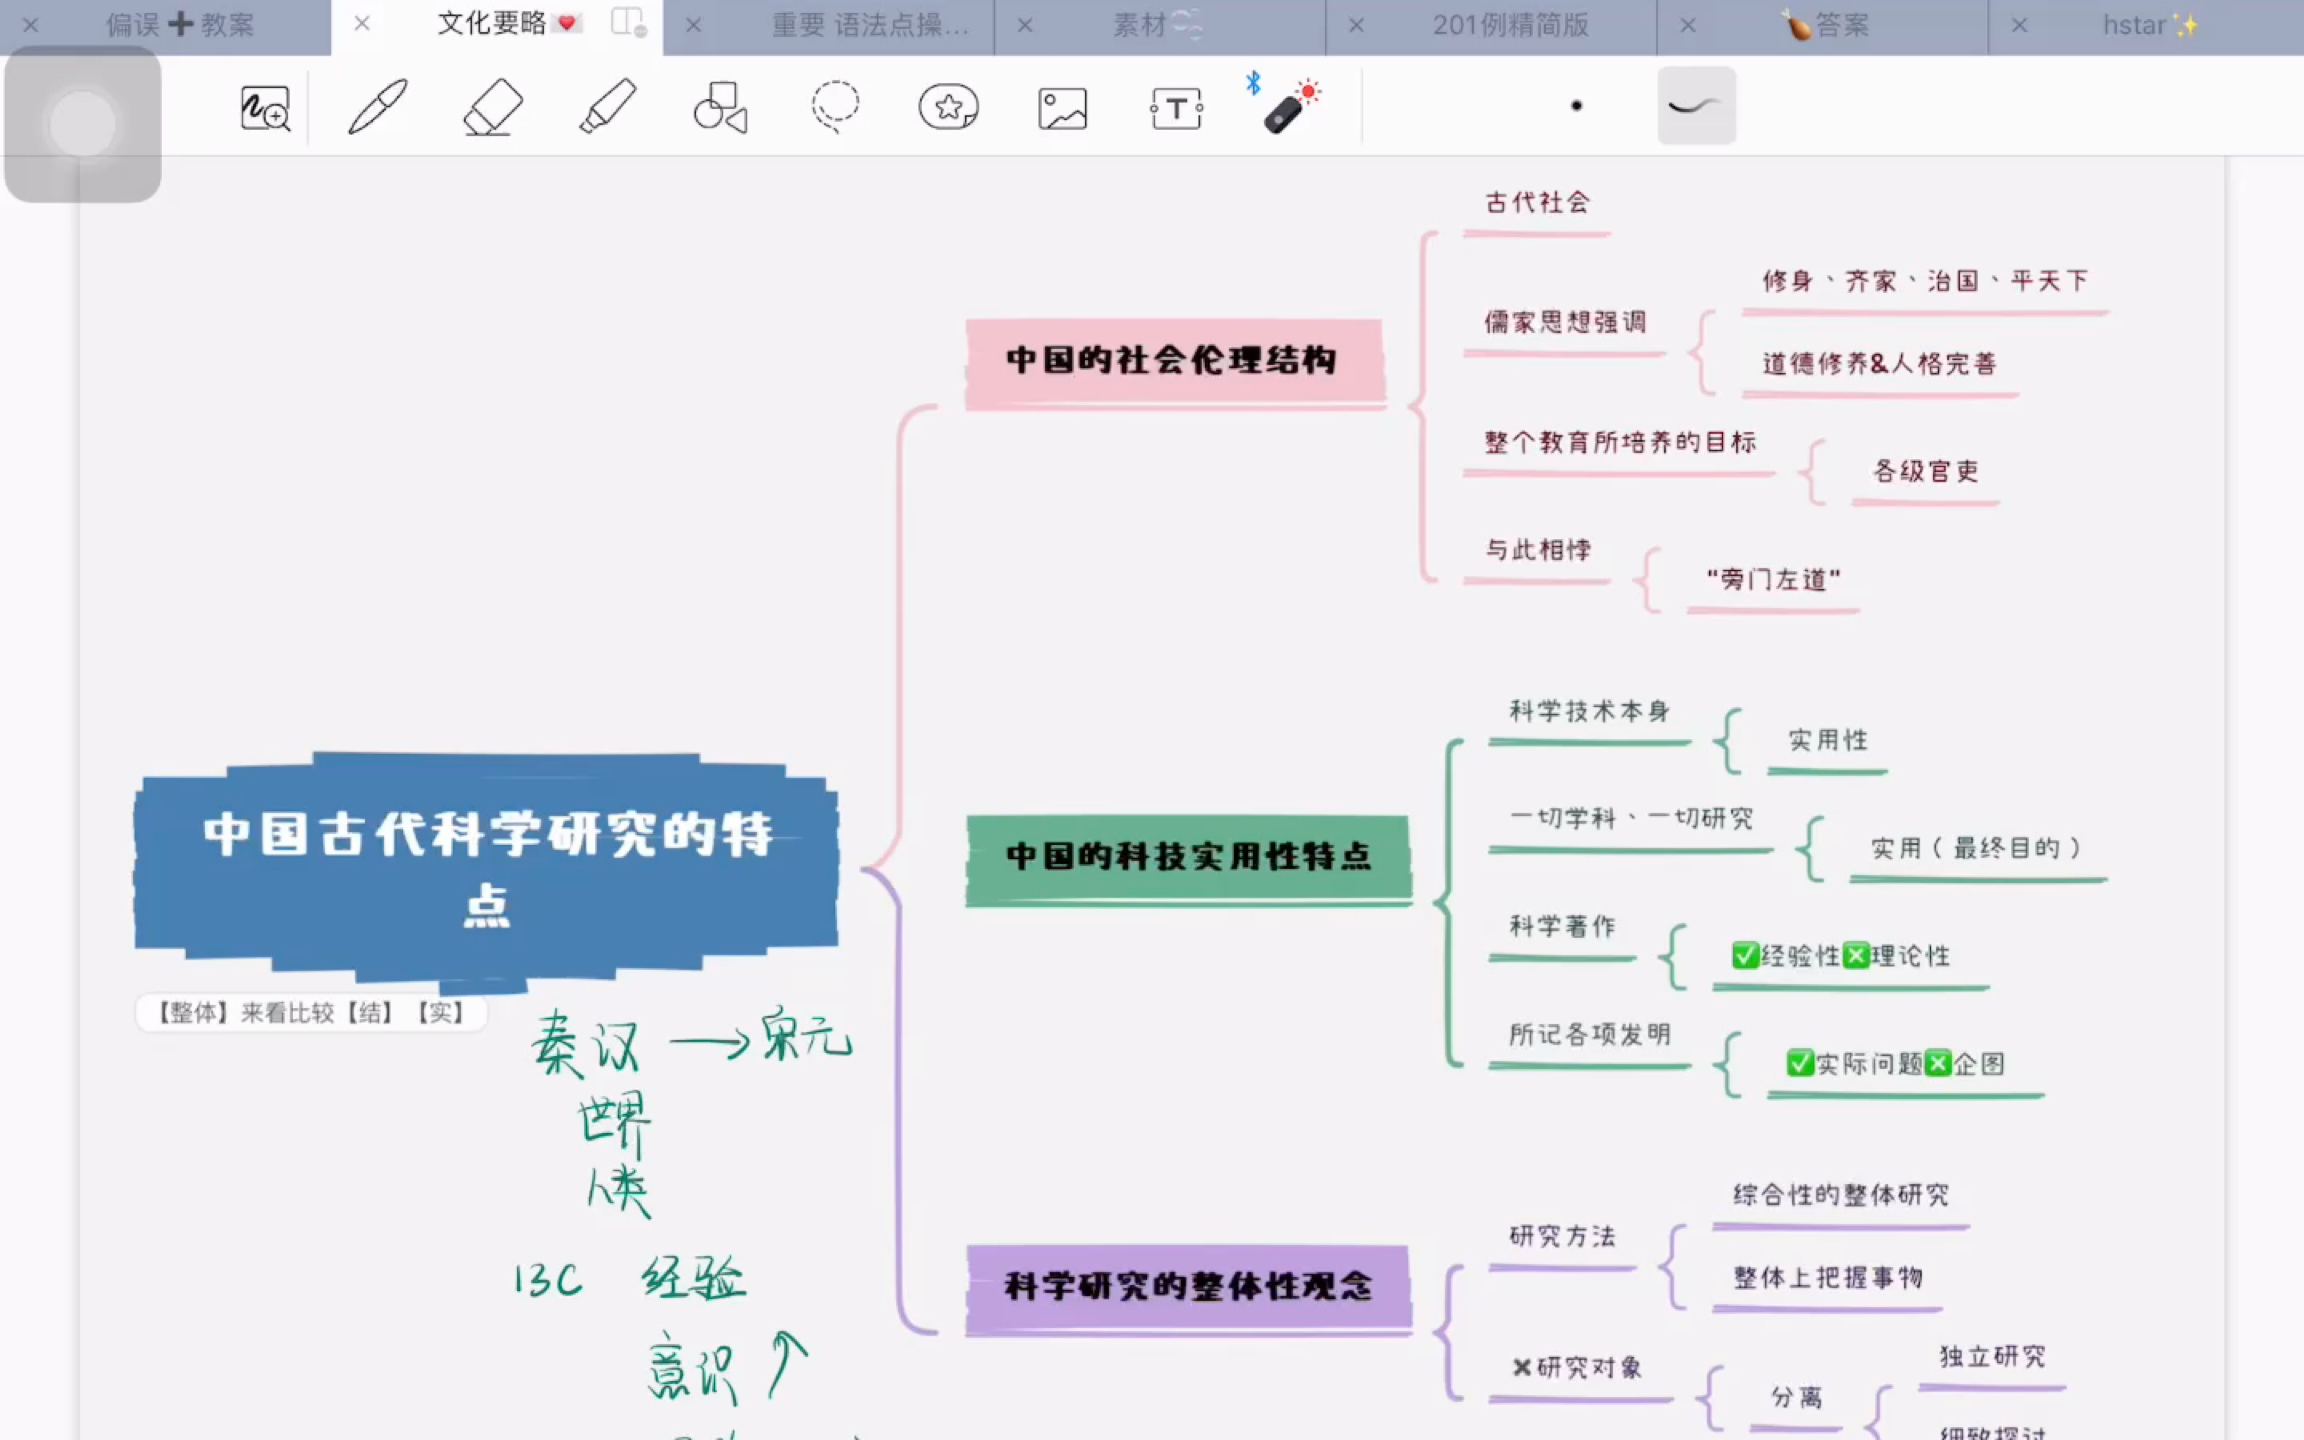
Task: Select the pink 中国的社会伦理结构 node
Action: coord(1174,362)
